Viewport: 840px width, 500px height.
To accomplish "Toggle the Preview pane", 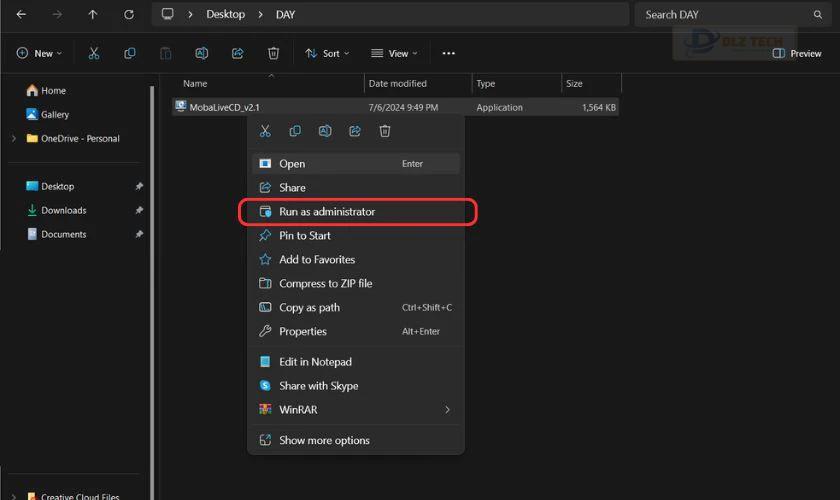I will [797, 53].
